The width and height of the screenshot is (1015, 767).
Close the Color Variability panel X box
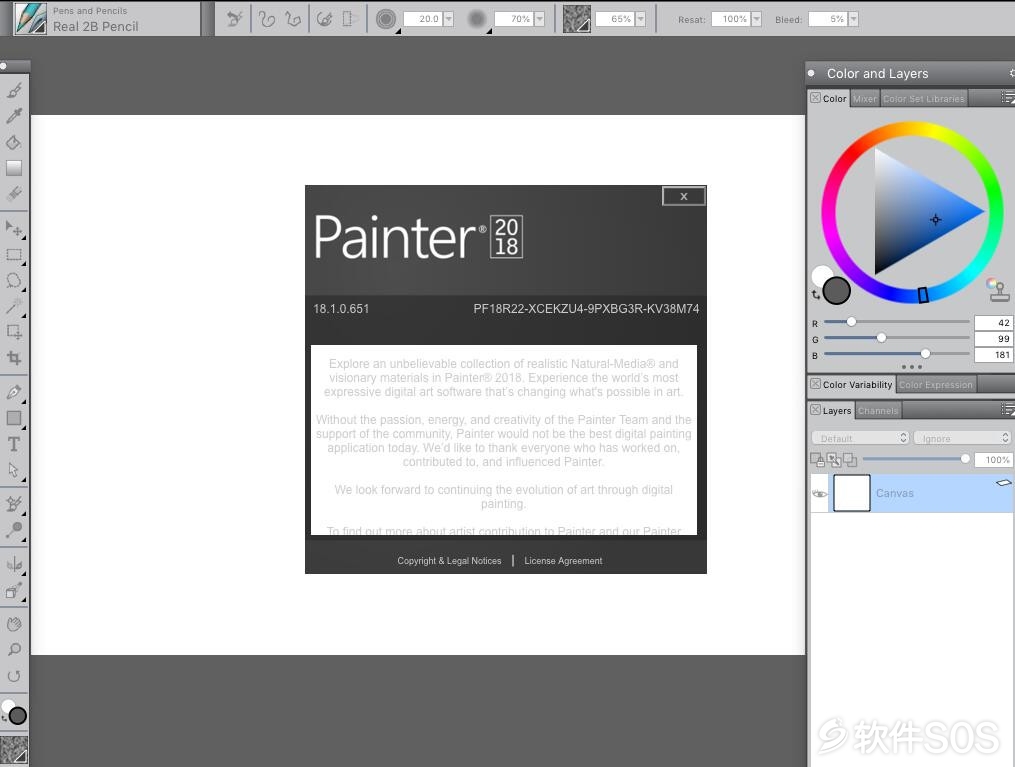point(816,384)
